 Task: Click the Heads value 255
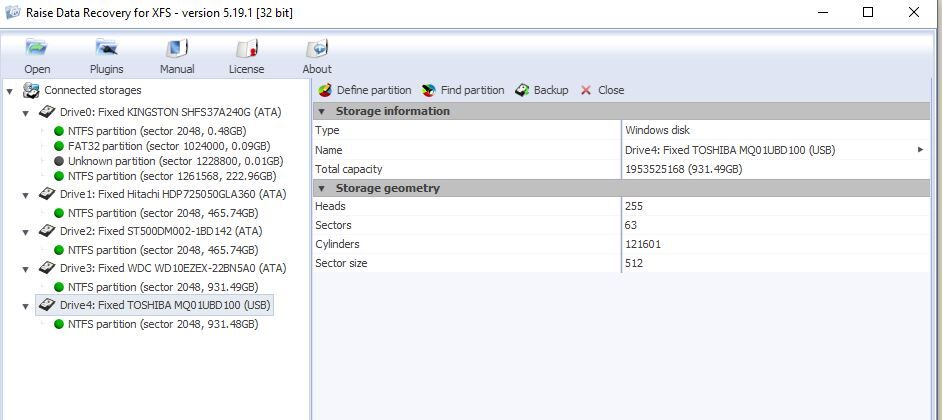[634, 206]
